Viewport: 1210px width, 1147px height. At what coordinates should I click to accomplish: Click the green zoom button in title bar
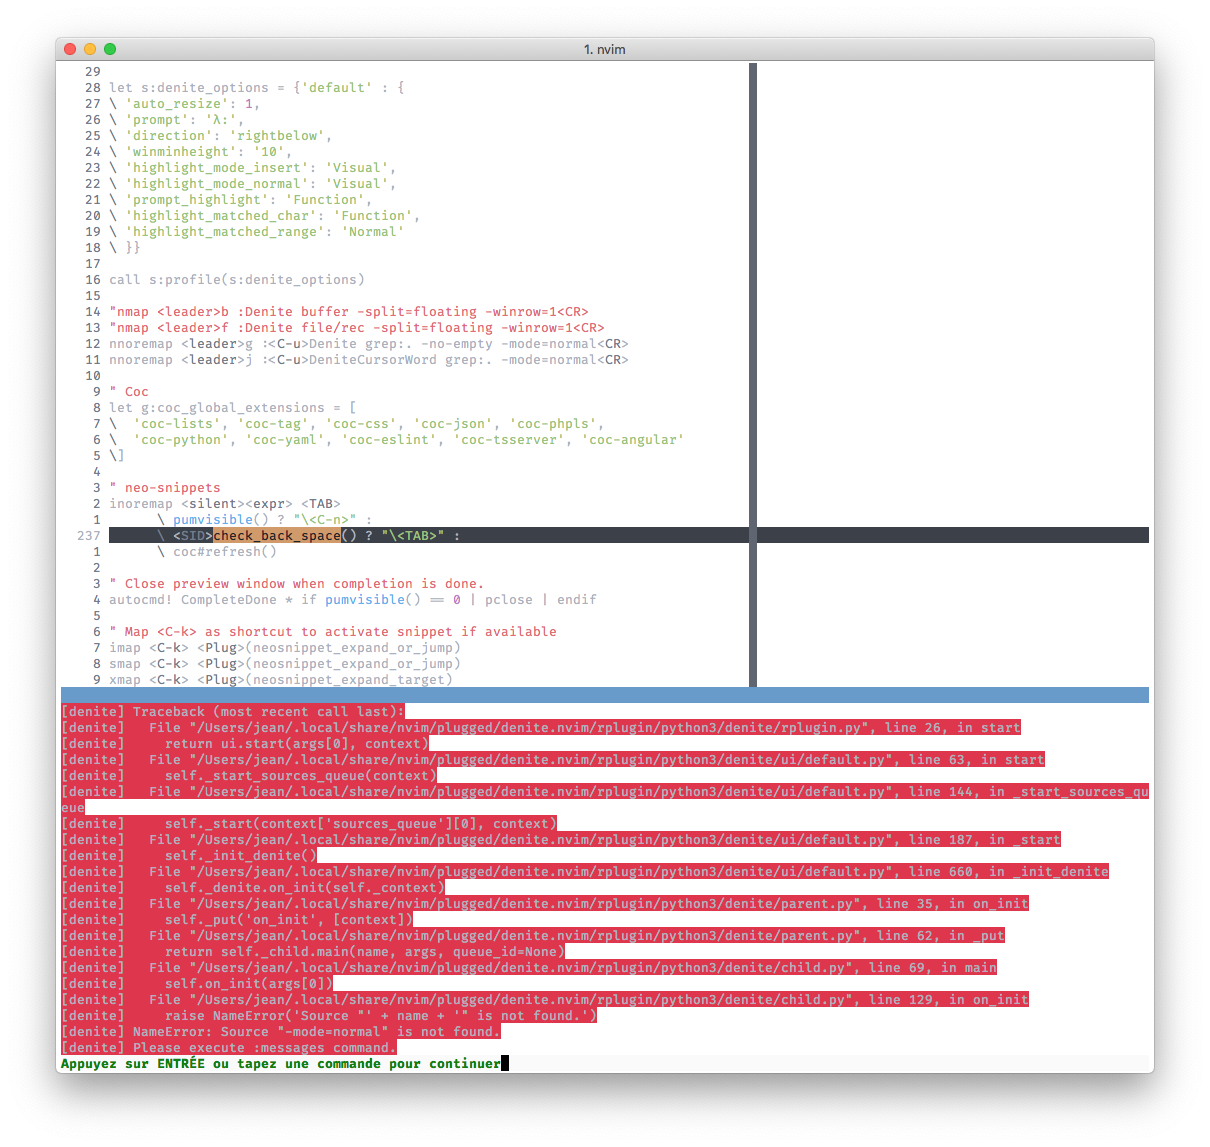click(x=110, y=48)
